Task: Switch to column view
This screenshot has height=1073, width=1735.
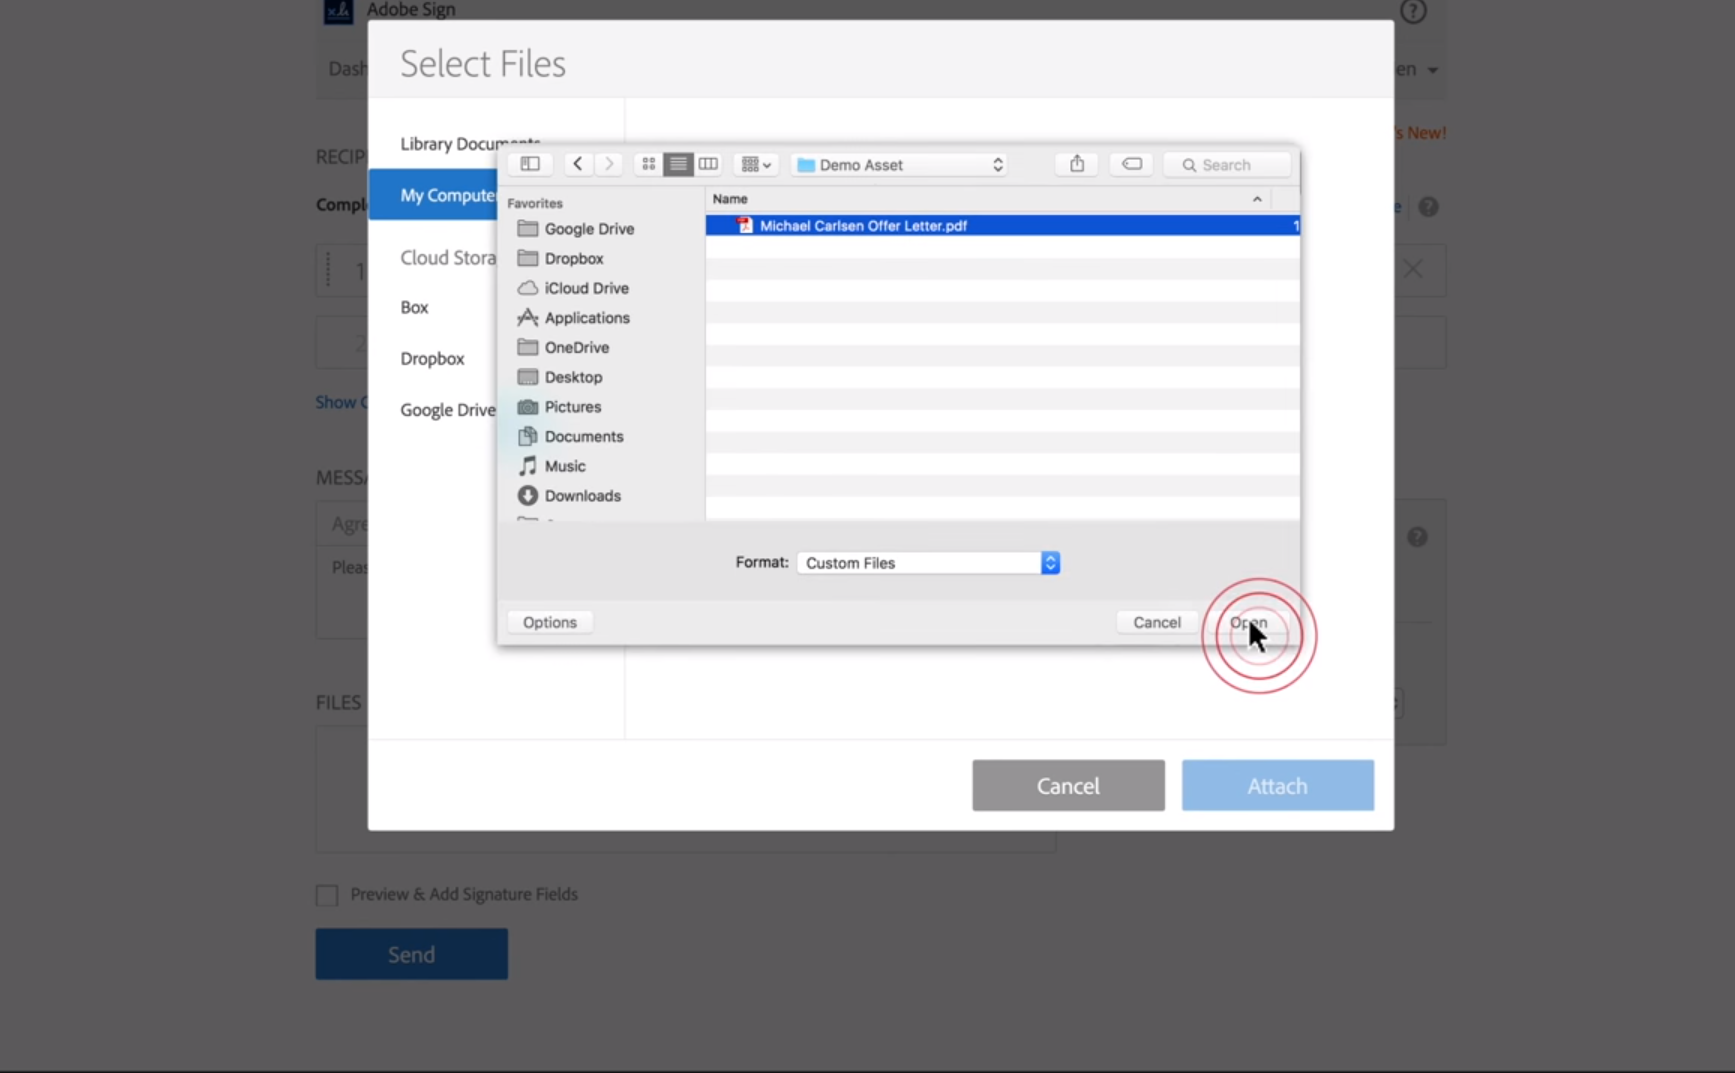Action: [x=708, y=164]
